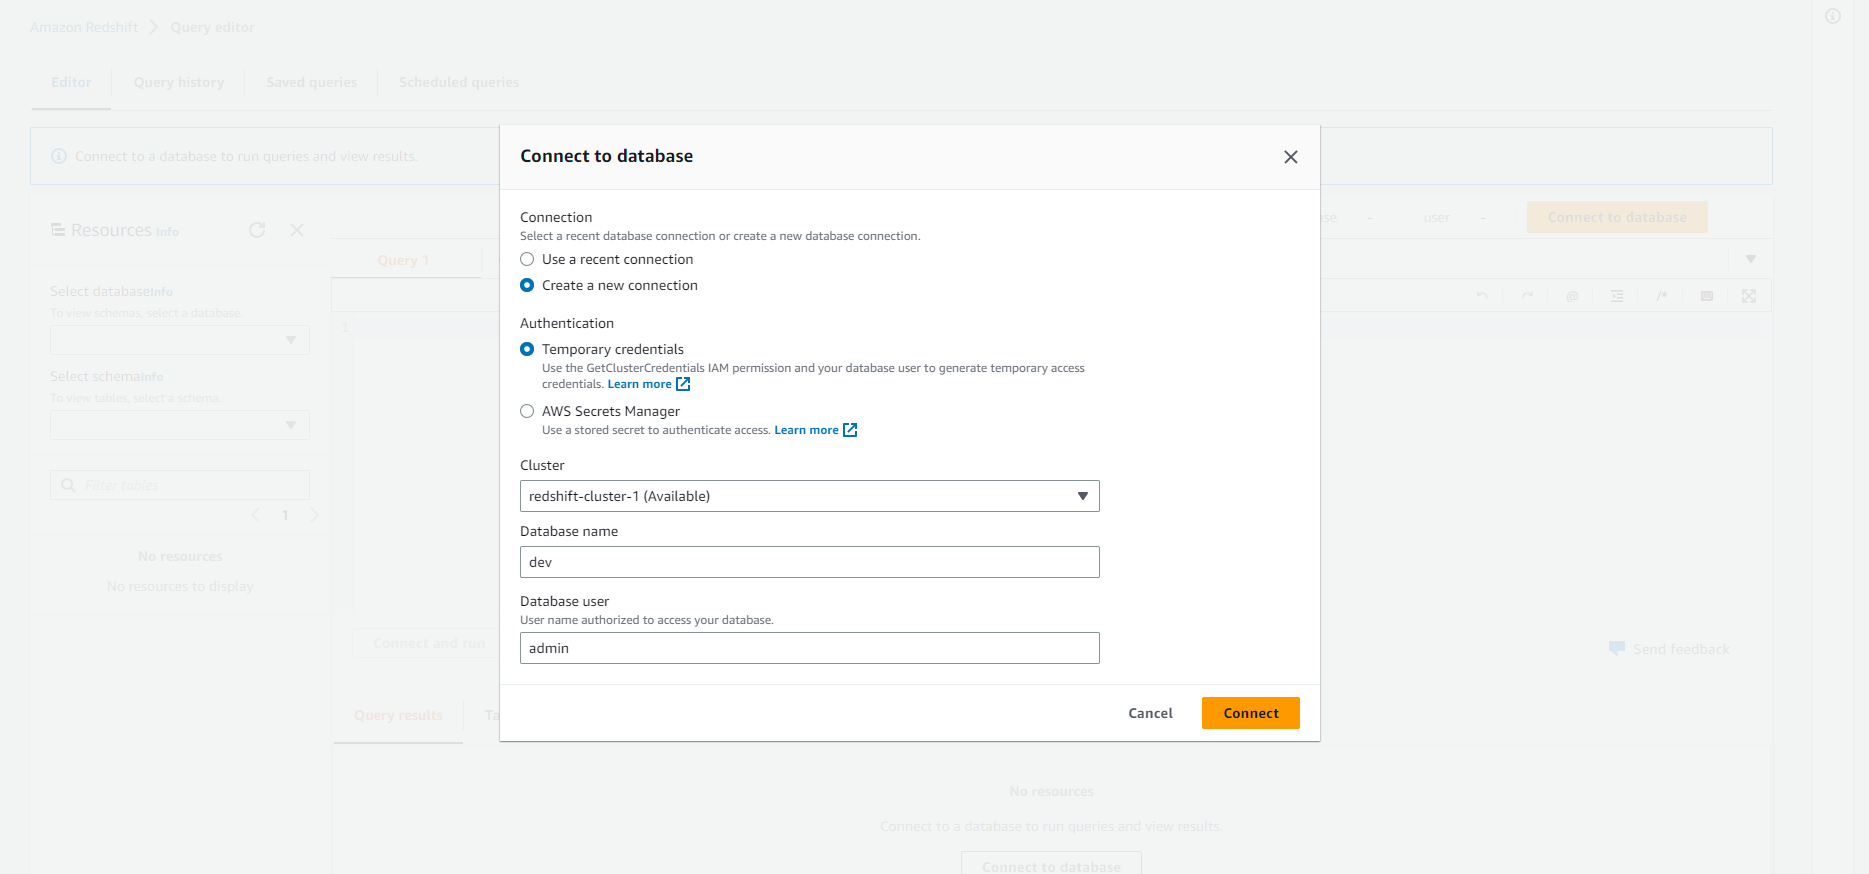Click the undo icon in editor toolbar

[x=1482, y=296]
